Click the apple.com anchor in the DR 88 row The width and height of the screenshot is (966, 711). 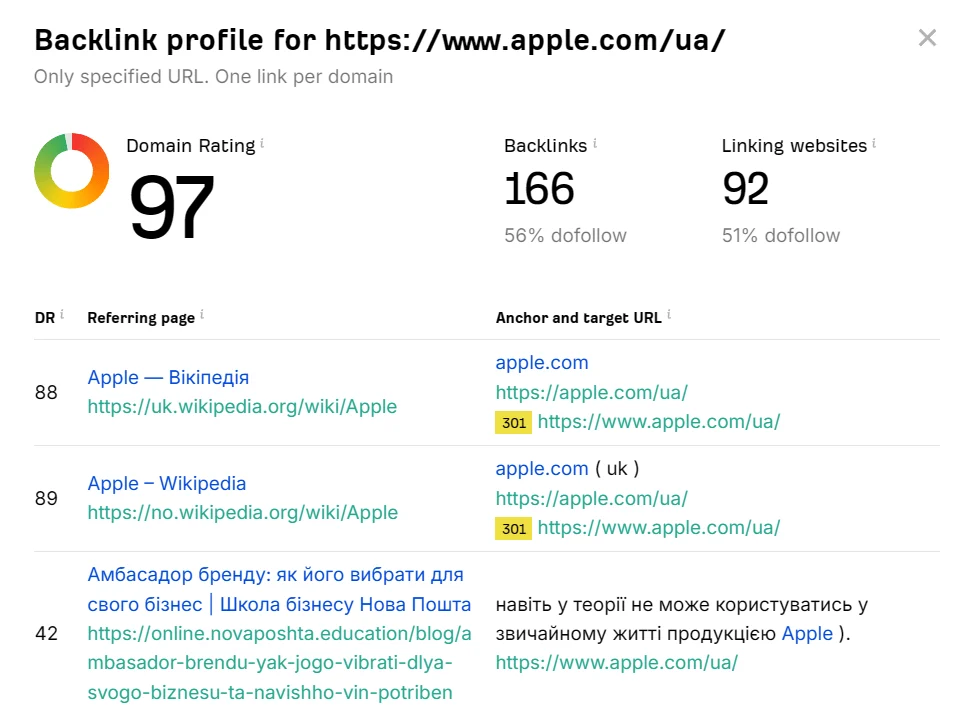coord(542,362)
